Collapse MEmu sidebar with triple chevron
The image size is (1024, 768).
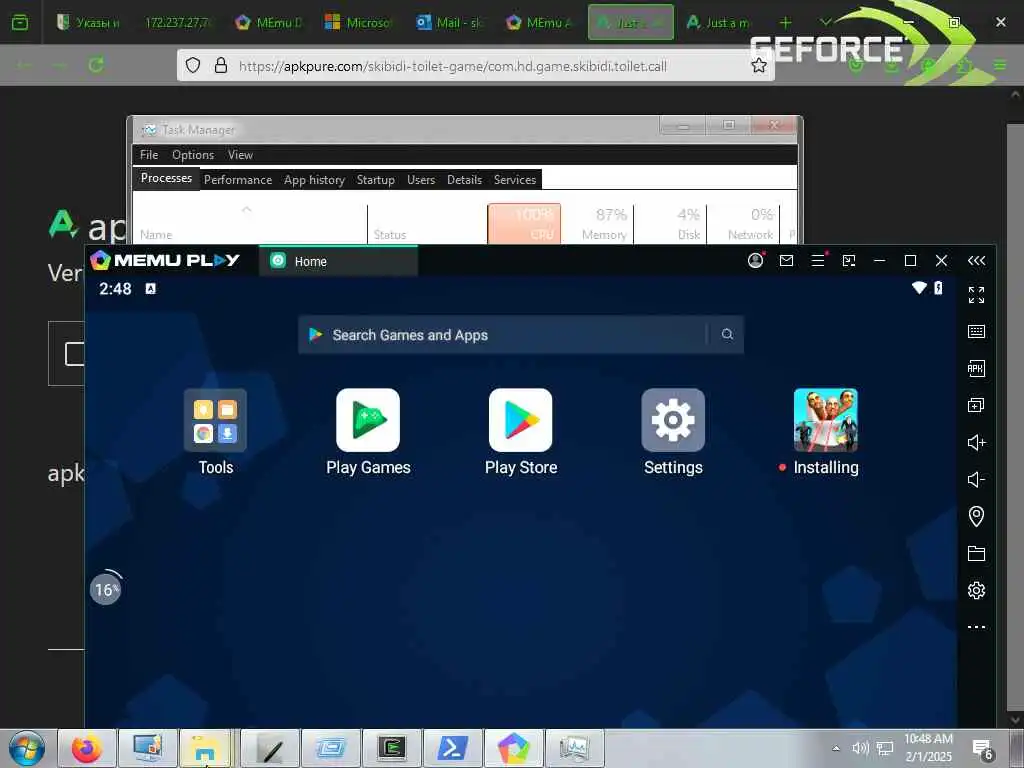pos(976,261)
